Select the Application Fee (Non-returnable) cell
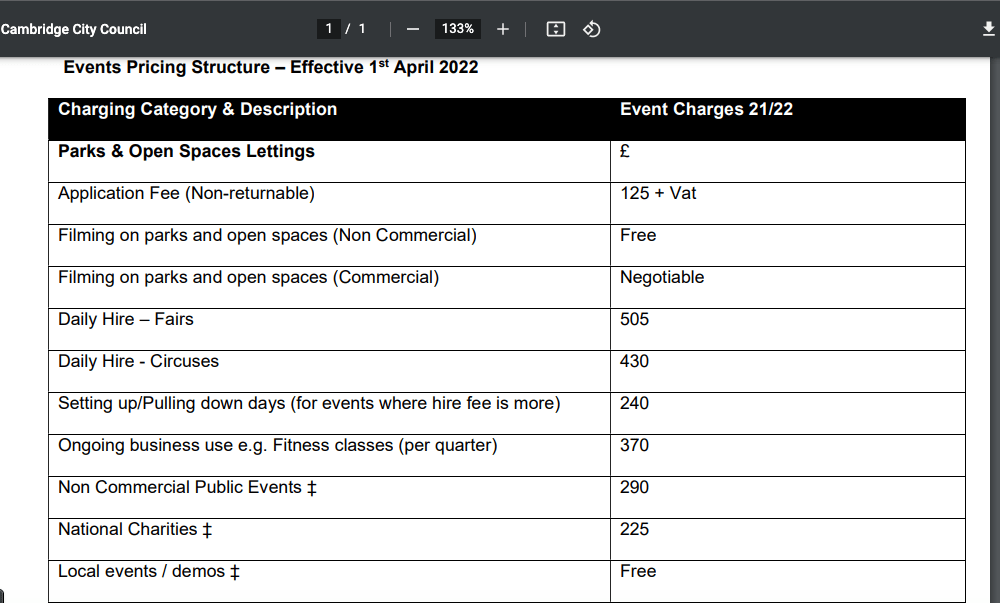 (186, 194)
